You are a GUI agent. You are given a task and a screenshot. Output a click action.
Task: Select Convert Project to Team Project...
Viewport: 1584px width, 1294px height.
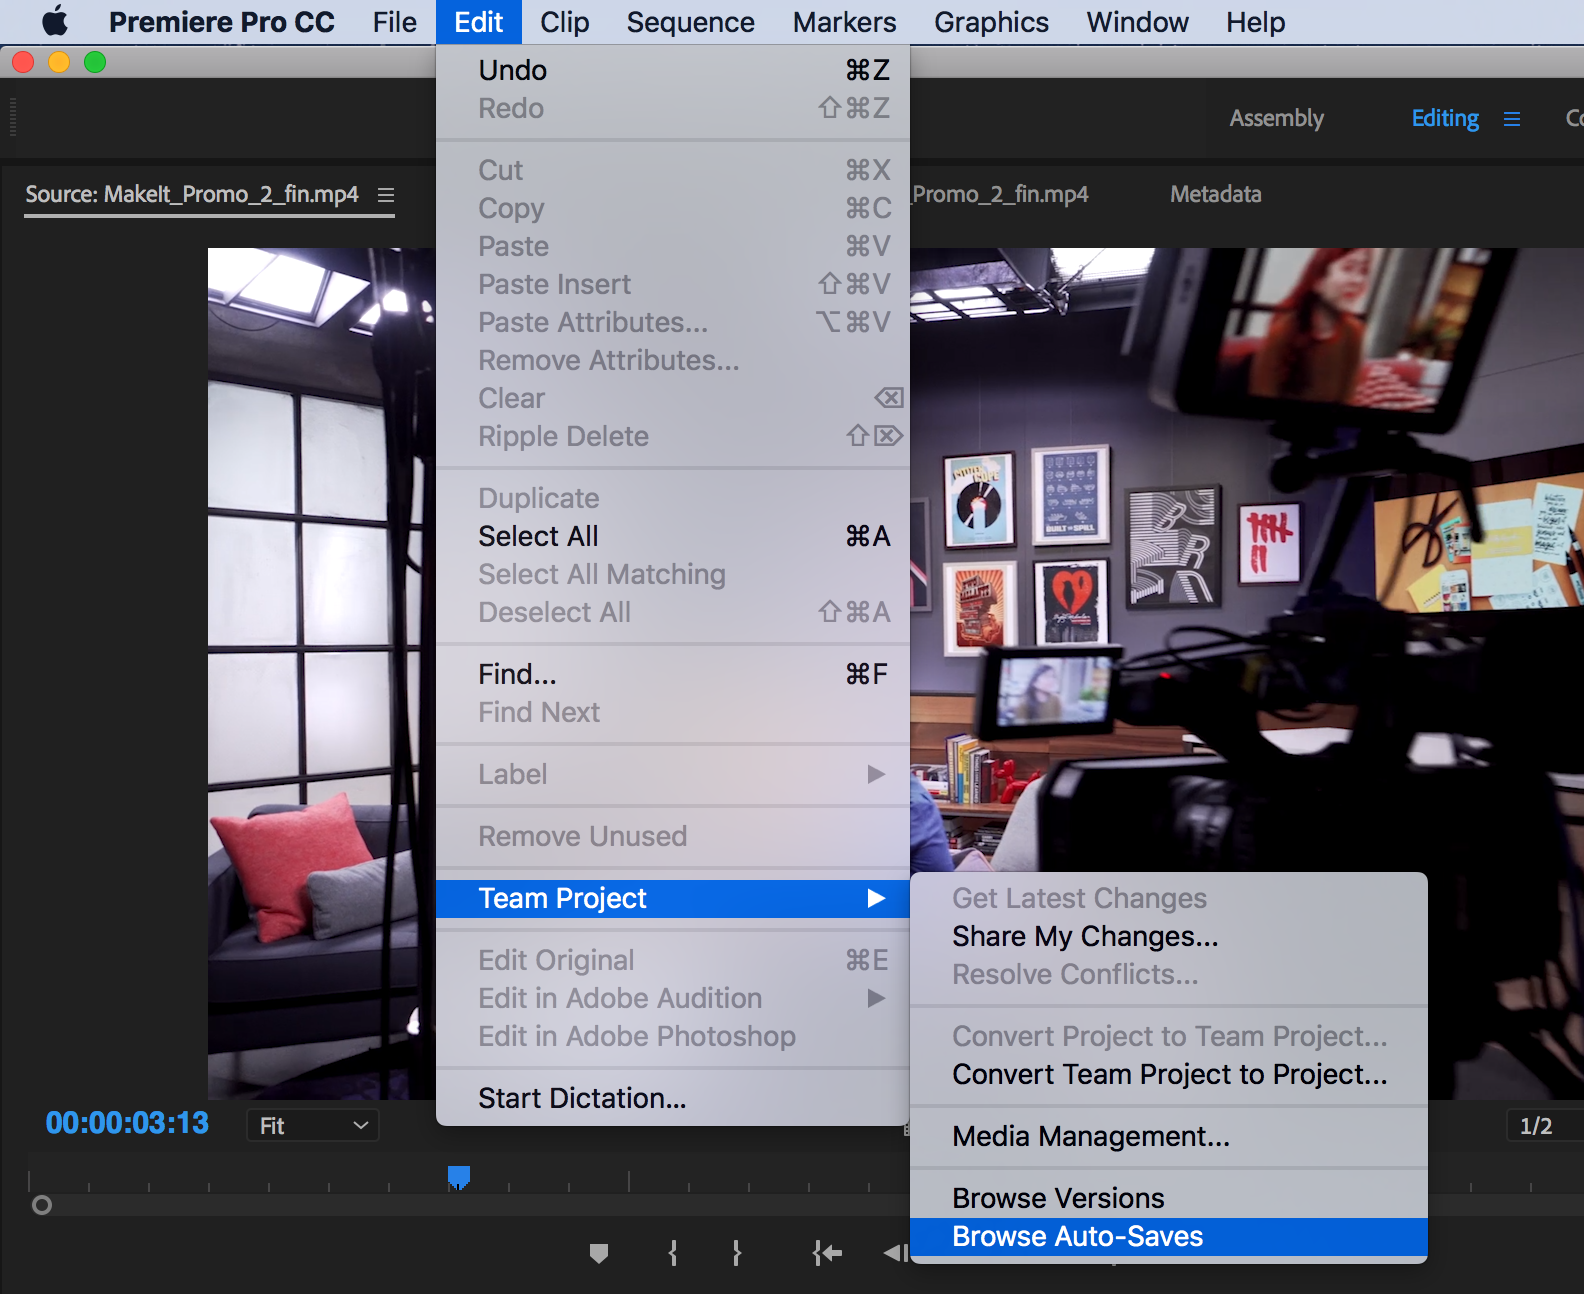pos(1169,1036)
